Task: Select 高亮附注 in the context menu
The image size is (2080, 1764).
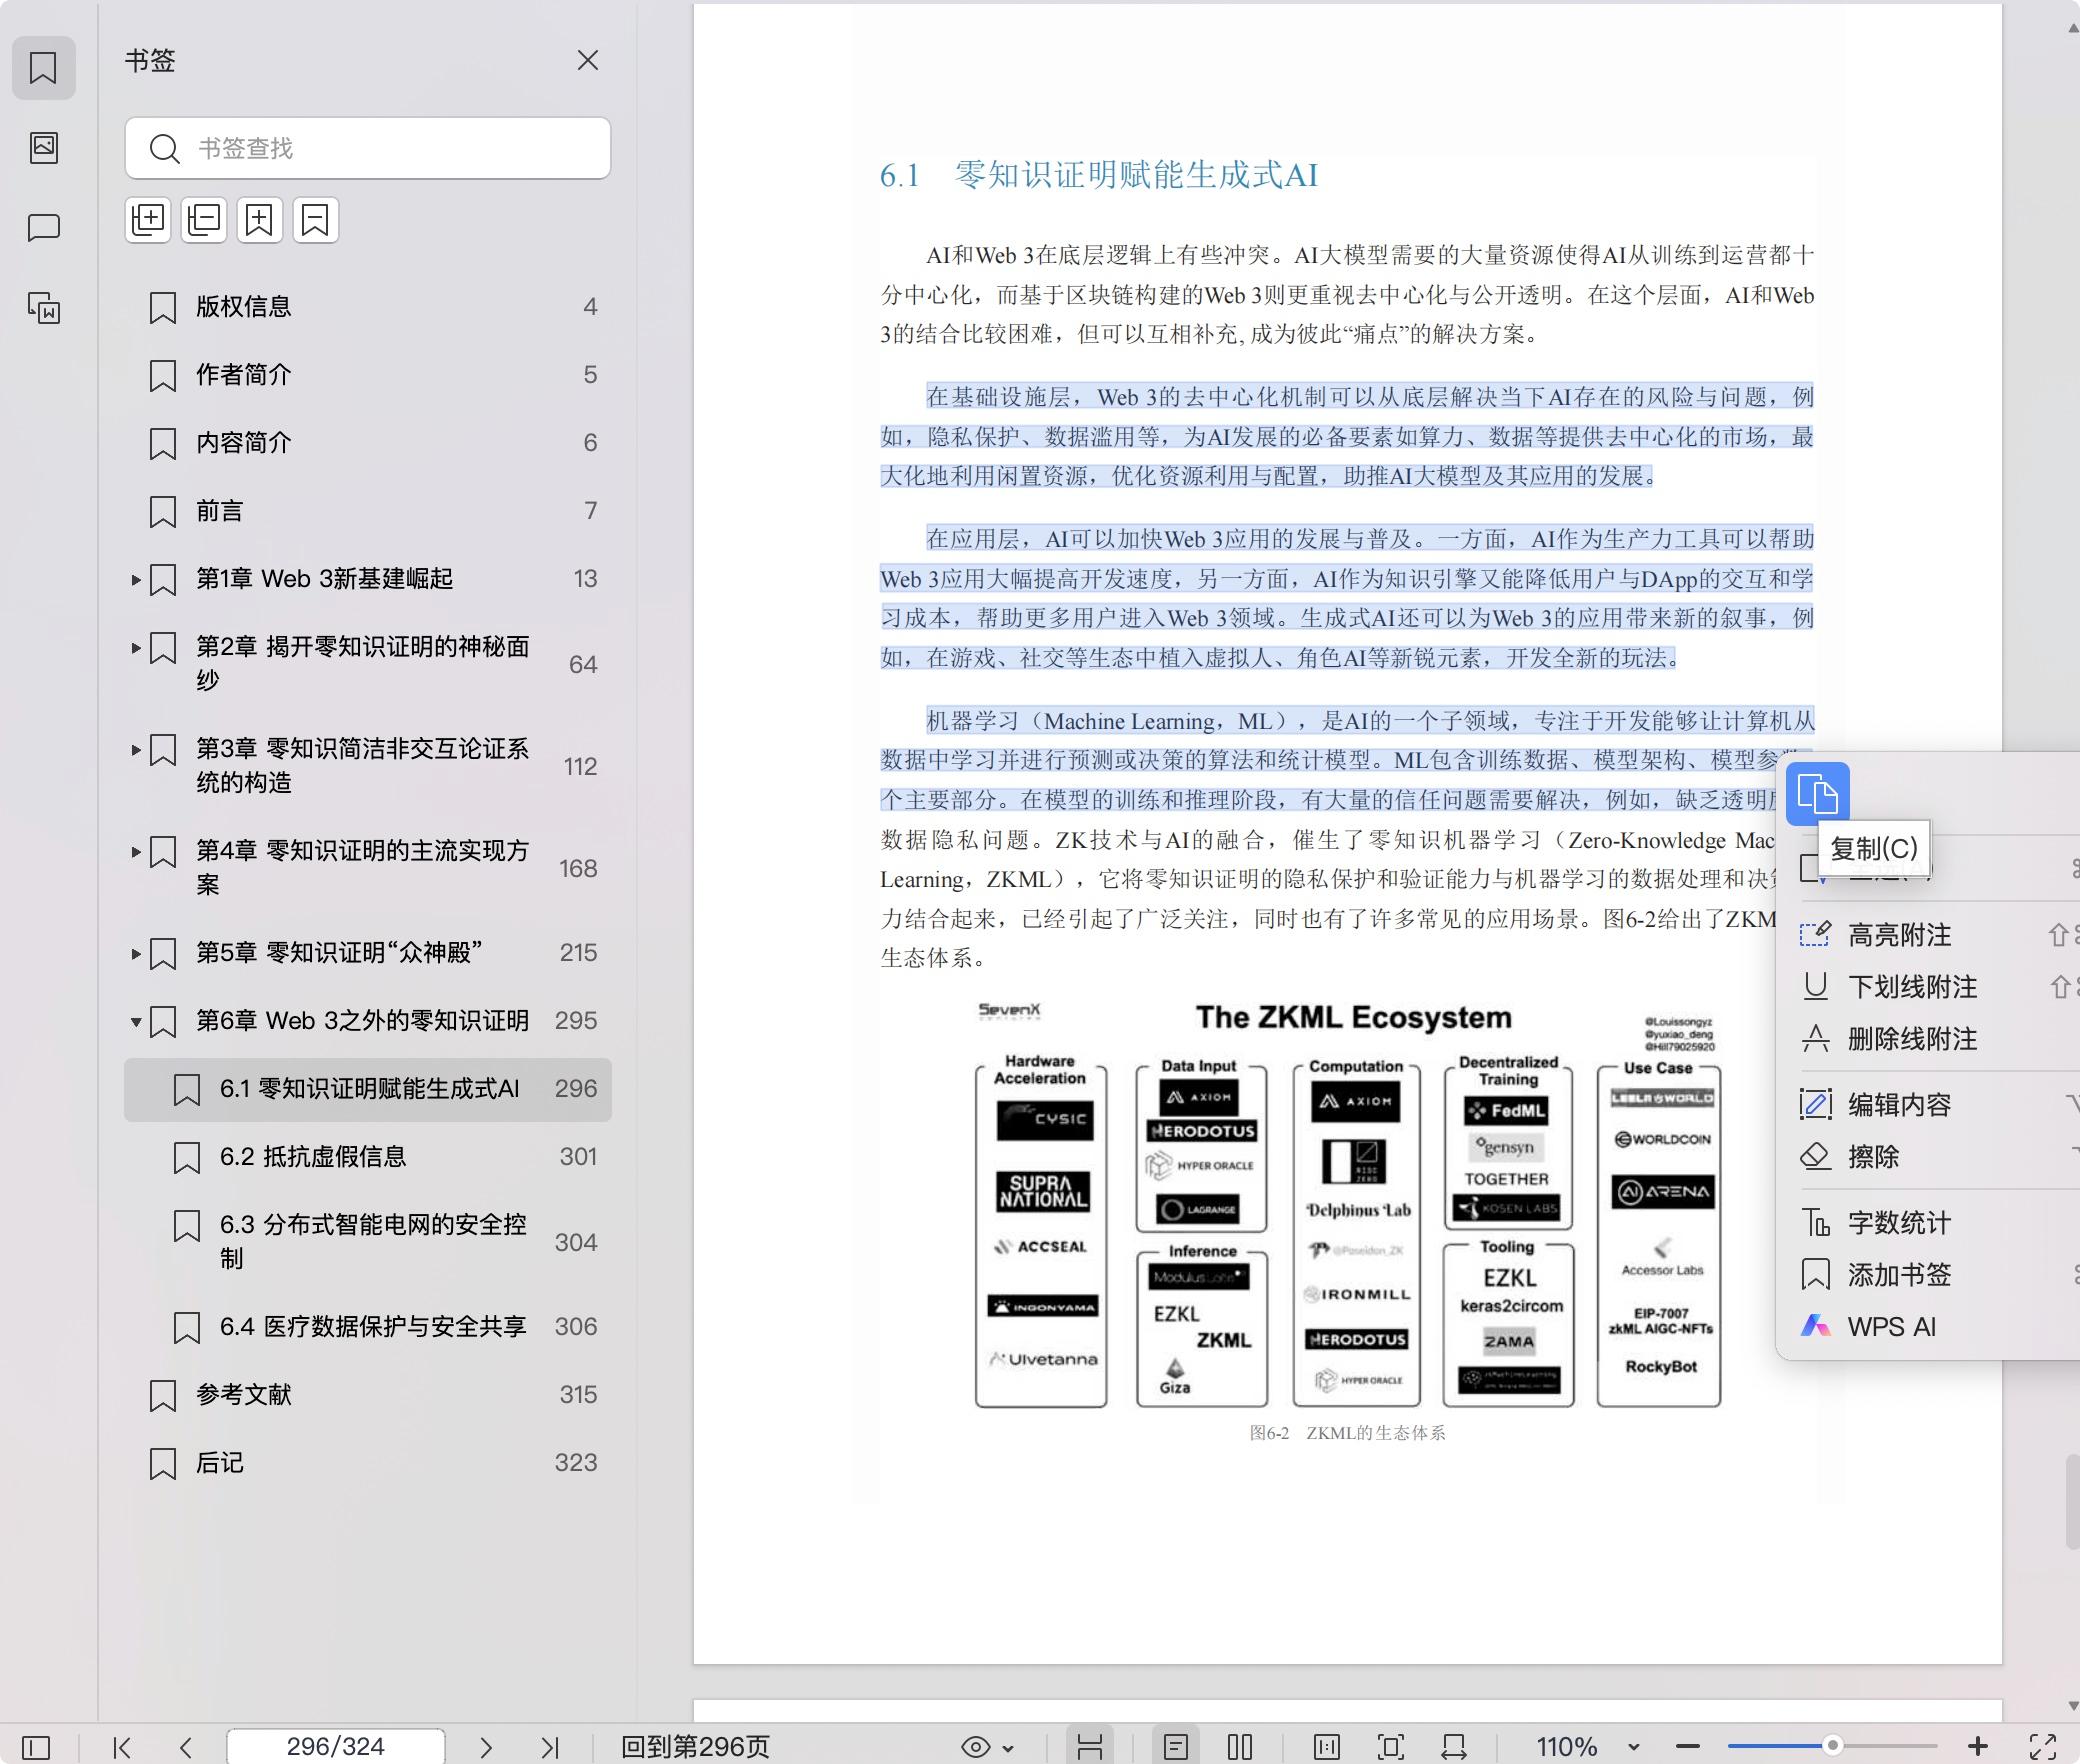Action: 1902,934
